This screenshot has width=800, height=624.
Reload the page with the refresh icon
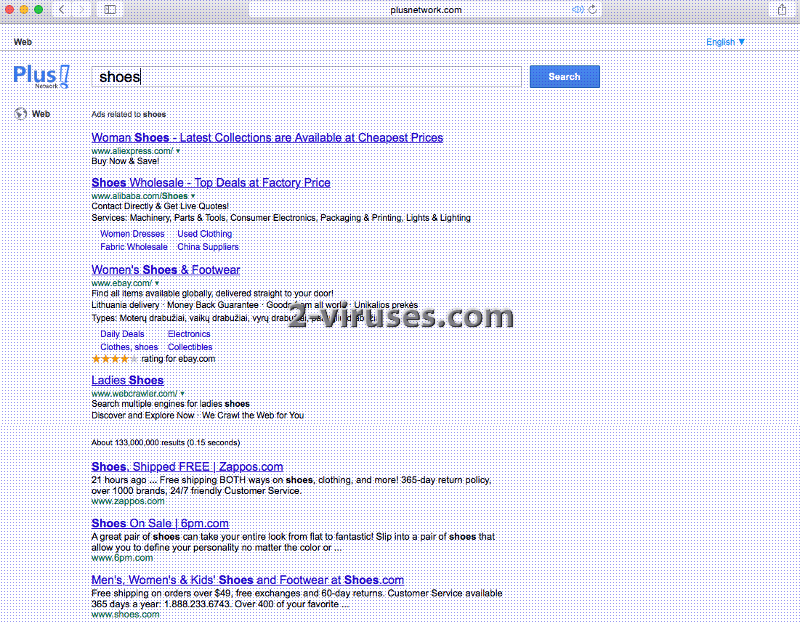pos(592,9)
